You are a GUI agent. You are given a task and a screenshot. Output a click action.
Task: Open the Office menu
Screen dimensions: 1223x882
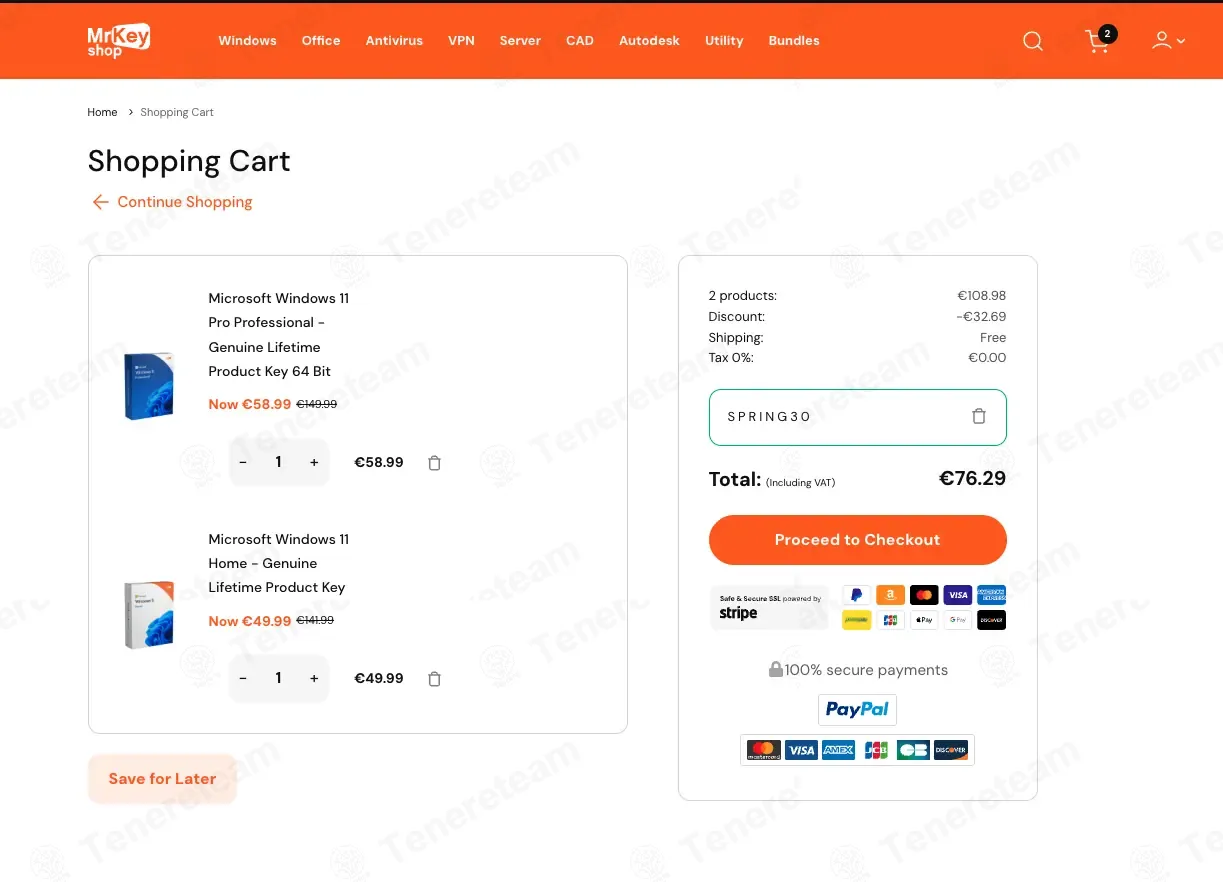(x=321, y=41)
